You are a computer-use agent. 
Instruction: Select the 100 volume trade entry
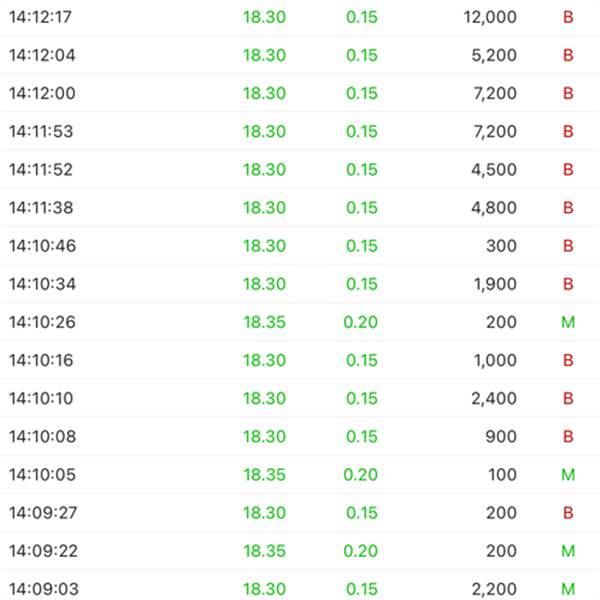(503, 474)
